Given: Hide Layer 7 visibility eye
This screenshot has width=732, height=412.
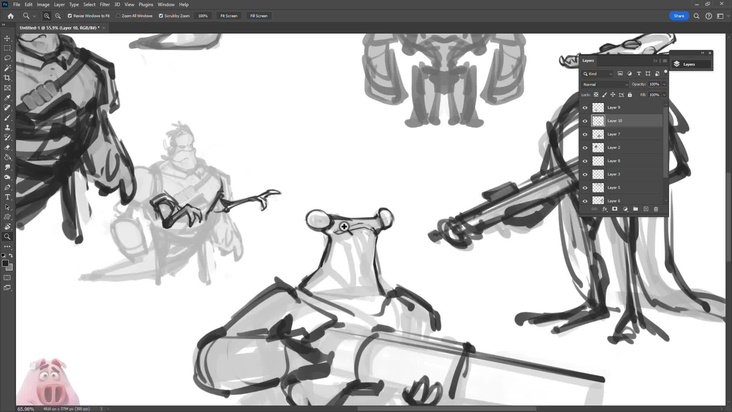Looking at the screenshot, I should coord(585,134).
